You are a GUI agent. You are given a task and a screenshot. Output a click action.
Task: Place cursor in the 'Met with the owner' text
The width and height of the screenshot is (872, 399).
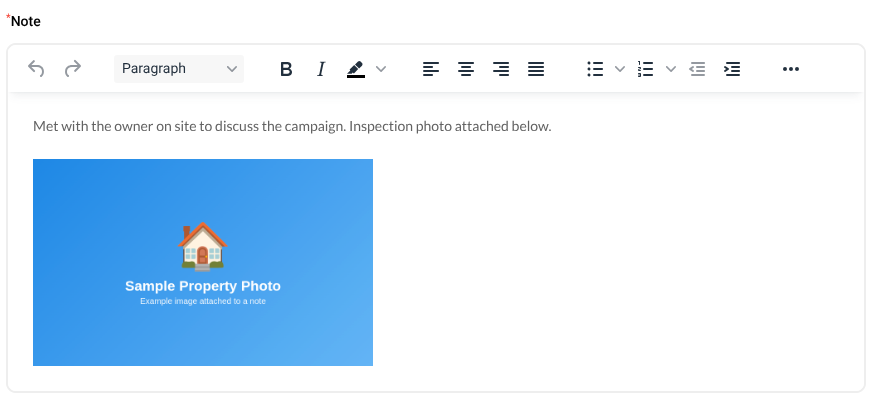(x=292, y=126)
